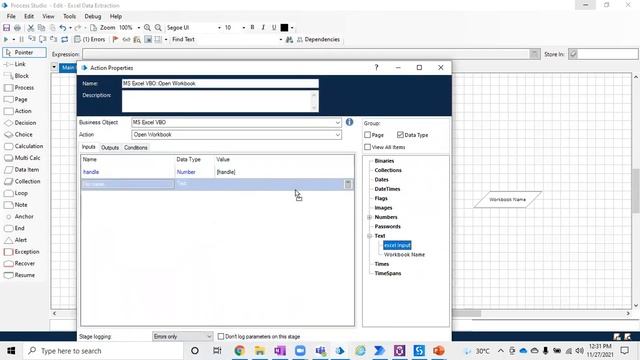Click the Zoom out magnifier icon
Viewport: 640px width, 360px height.
point(158,28)
